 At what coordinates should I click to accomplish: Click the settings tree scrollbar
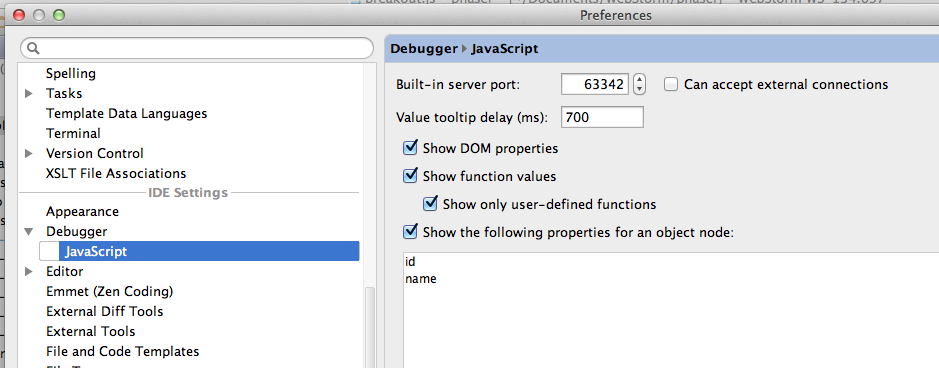(369, 327)
